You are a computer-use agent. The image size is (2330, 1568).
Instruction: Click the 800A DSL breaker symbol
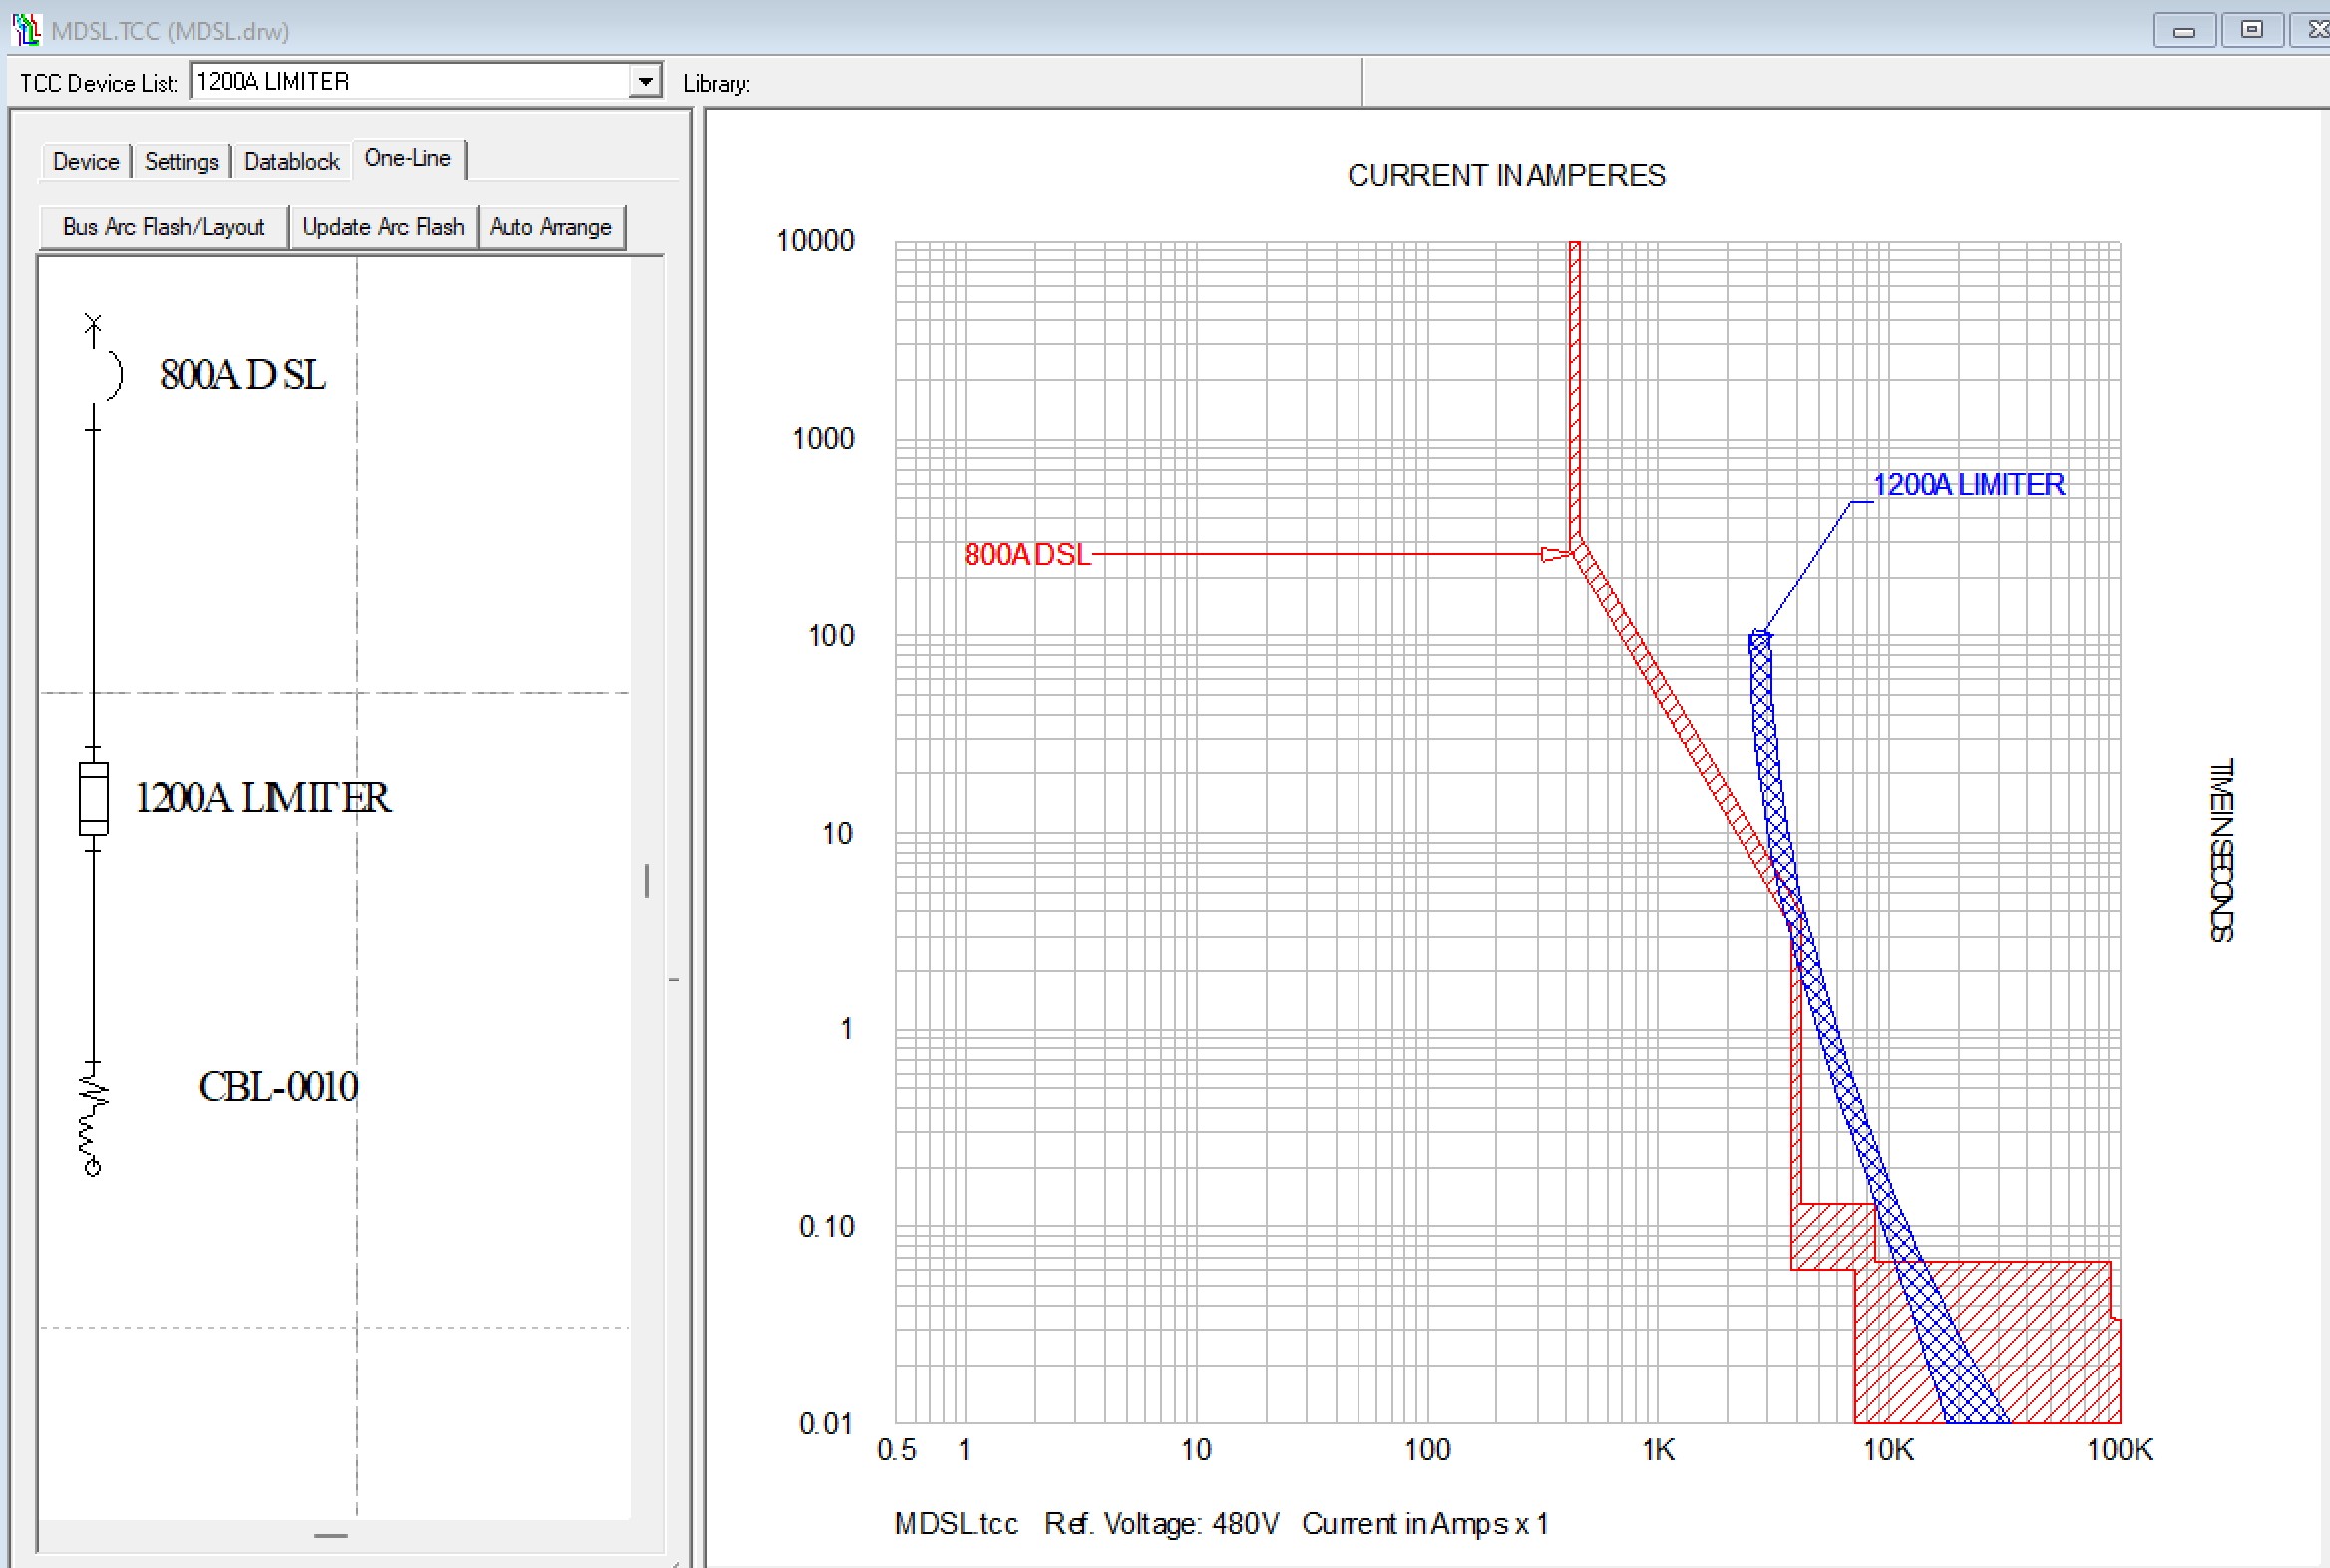[111, 375]
